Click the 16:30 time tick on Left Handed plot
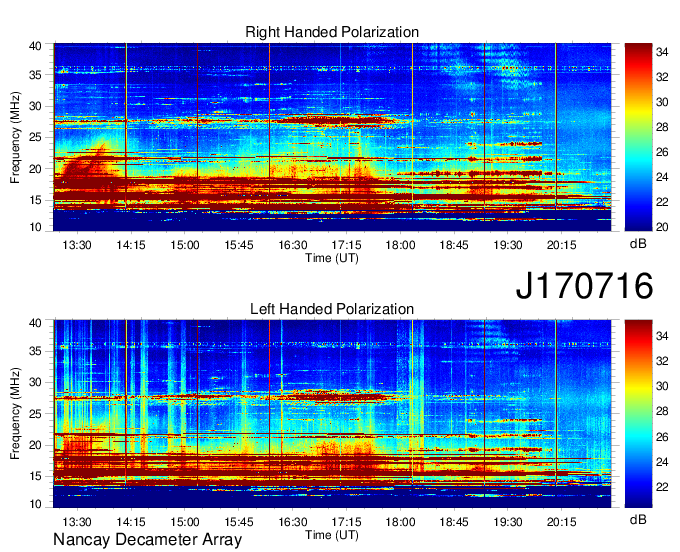The width and height of the screenshot is (680, 552). coord(292,521)
